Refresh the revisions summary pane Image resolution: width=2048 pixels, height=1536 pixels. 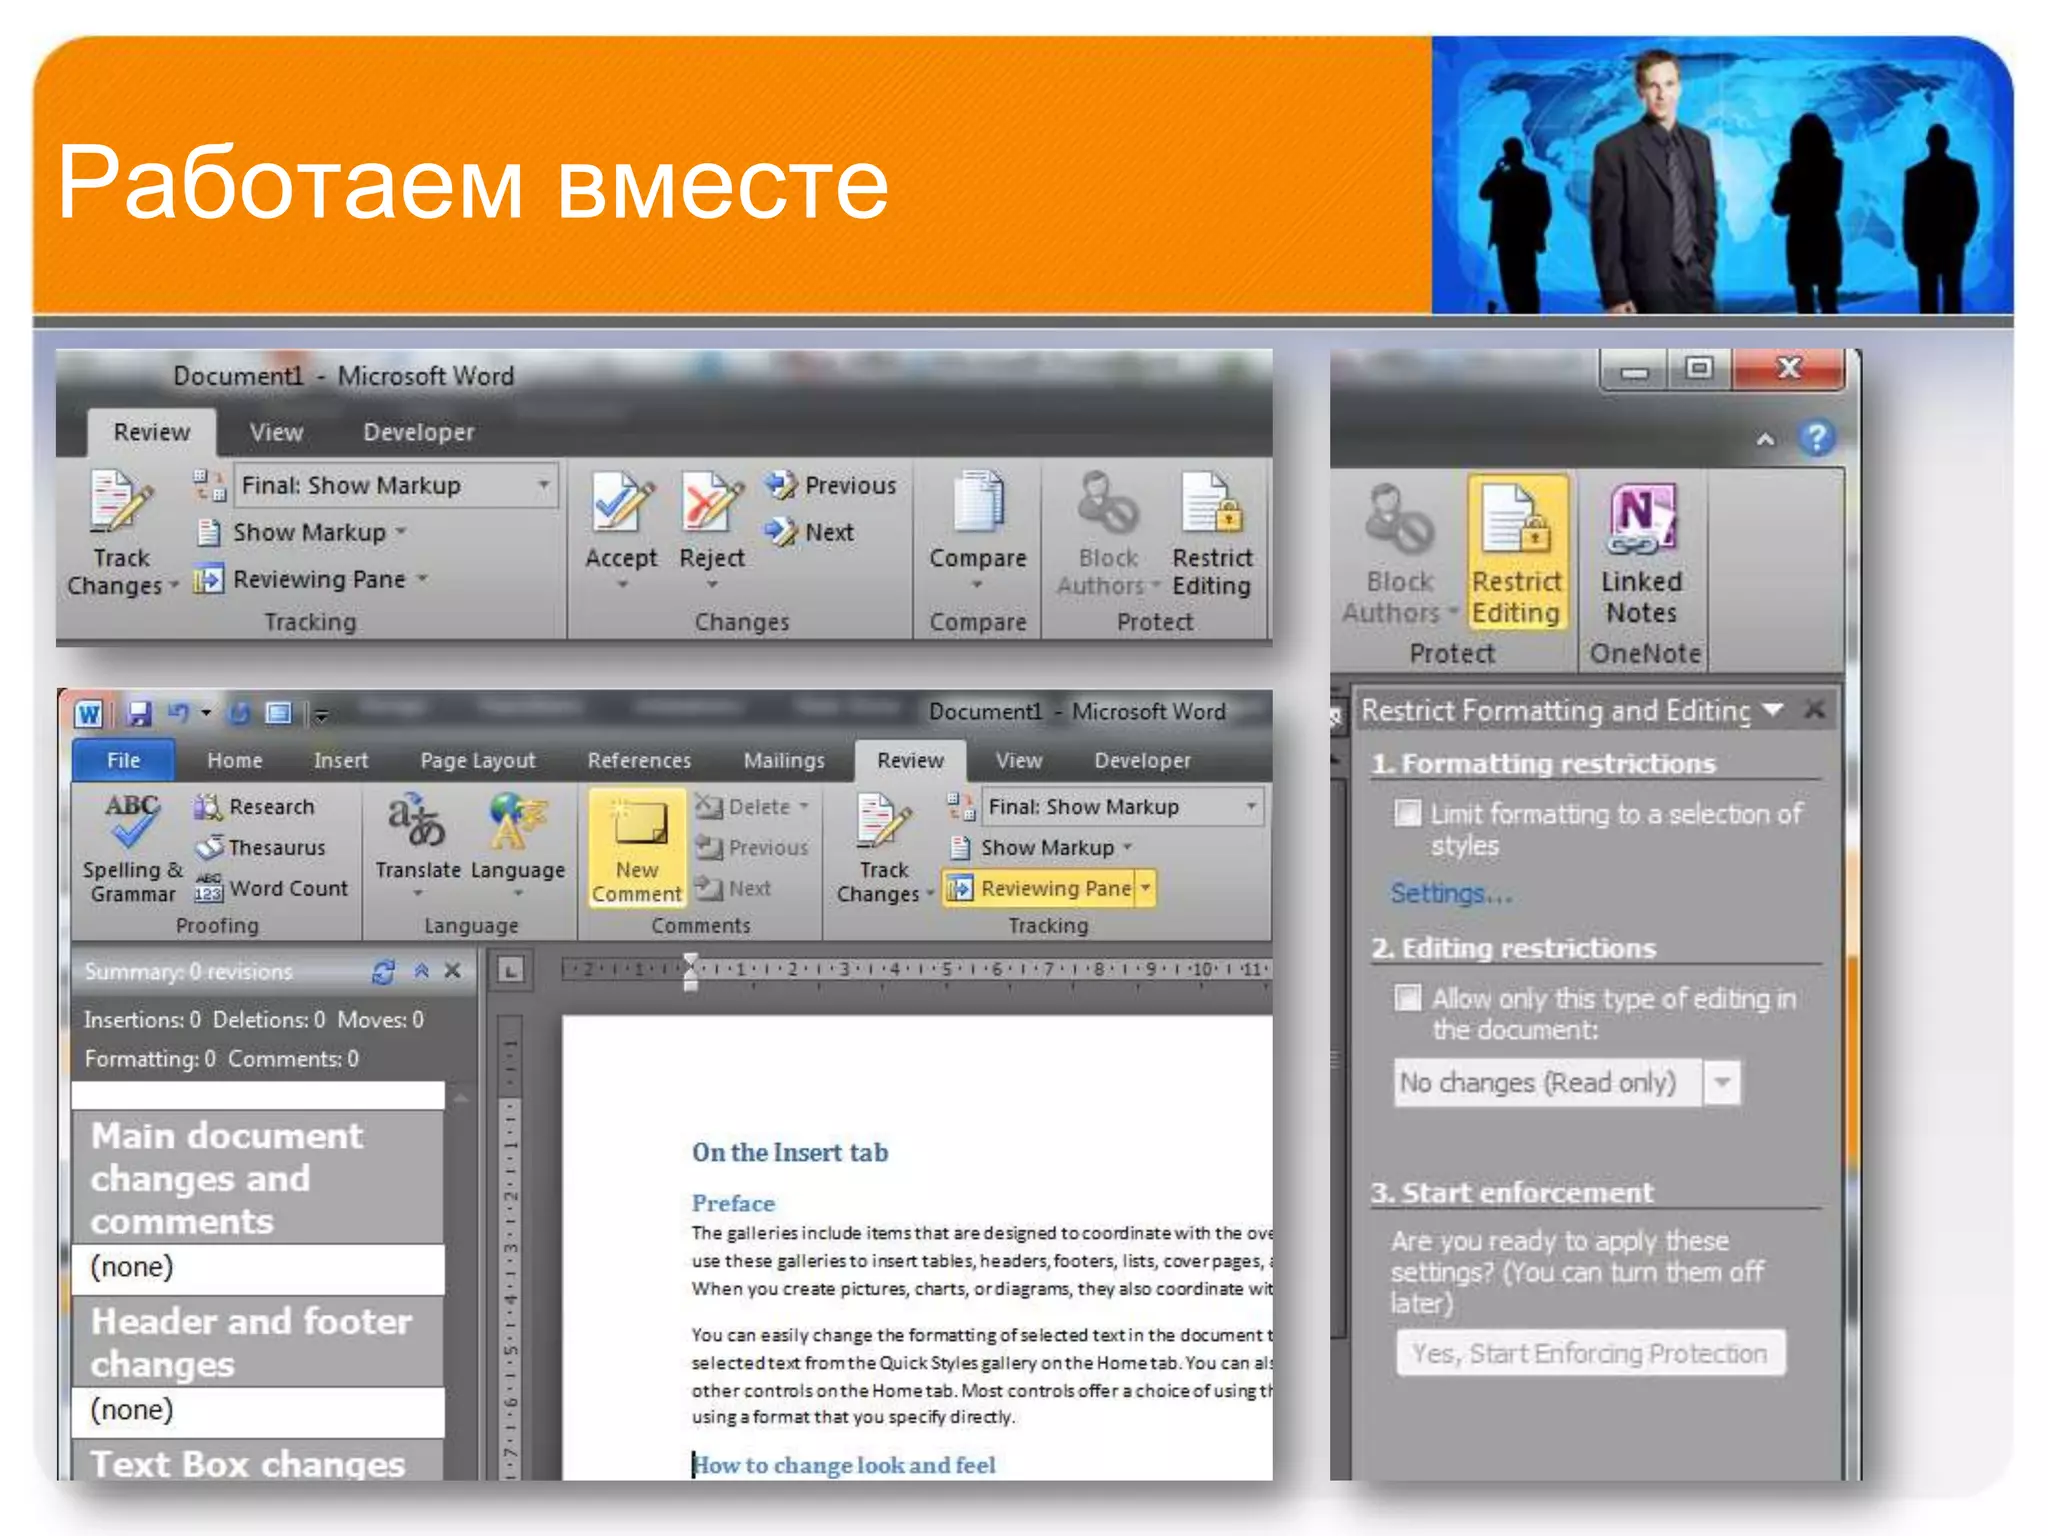[383, 972]
